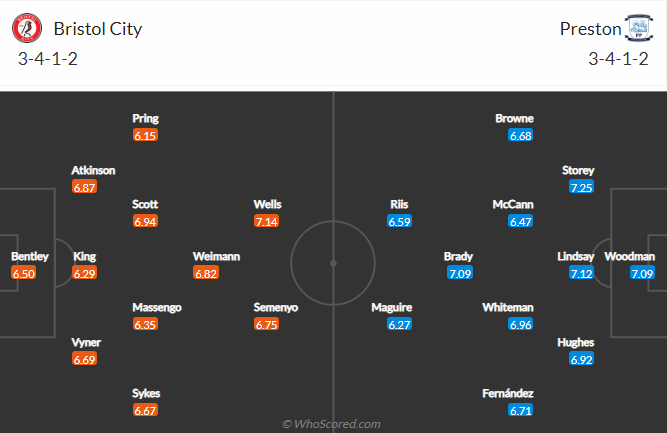Click Bristol City's 3-4-1-2 formation text
The width and height of the screenshot is (667, 433).
(x=48, y=59)
